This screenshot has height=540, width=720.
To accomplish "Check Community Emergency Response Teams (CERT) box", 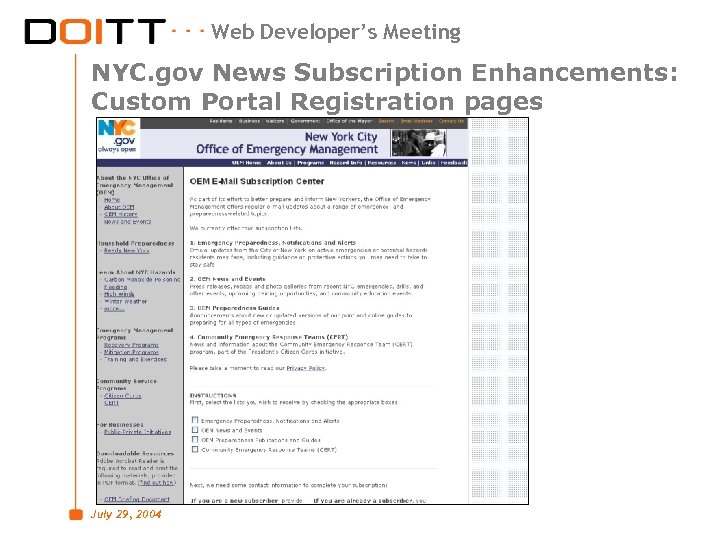I will pos(195,449).
